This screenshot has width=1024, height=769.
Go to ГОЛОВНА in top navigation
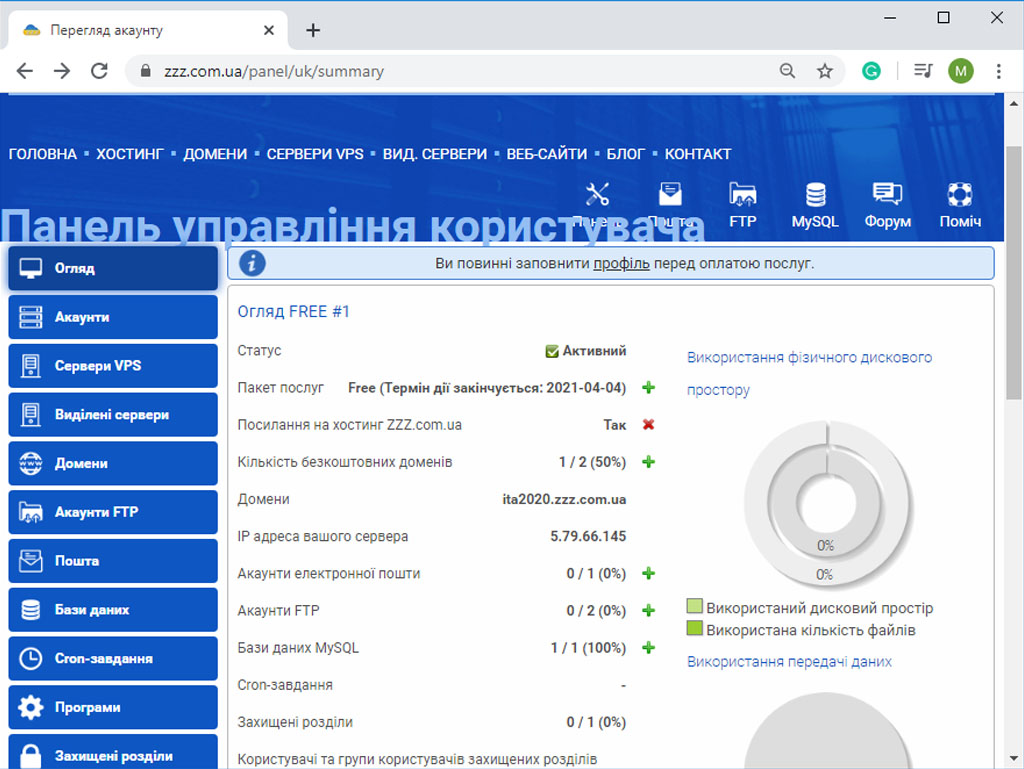[x=42, y=154]
